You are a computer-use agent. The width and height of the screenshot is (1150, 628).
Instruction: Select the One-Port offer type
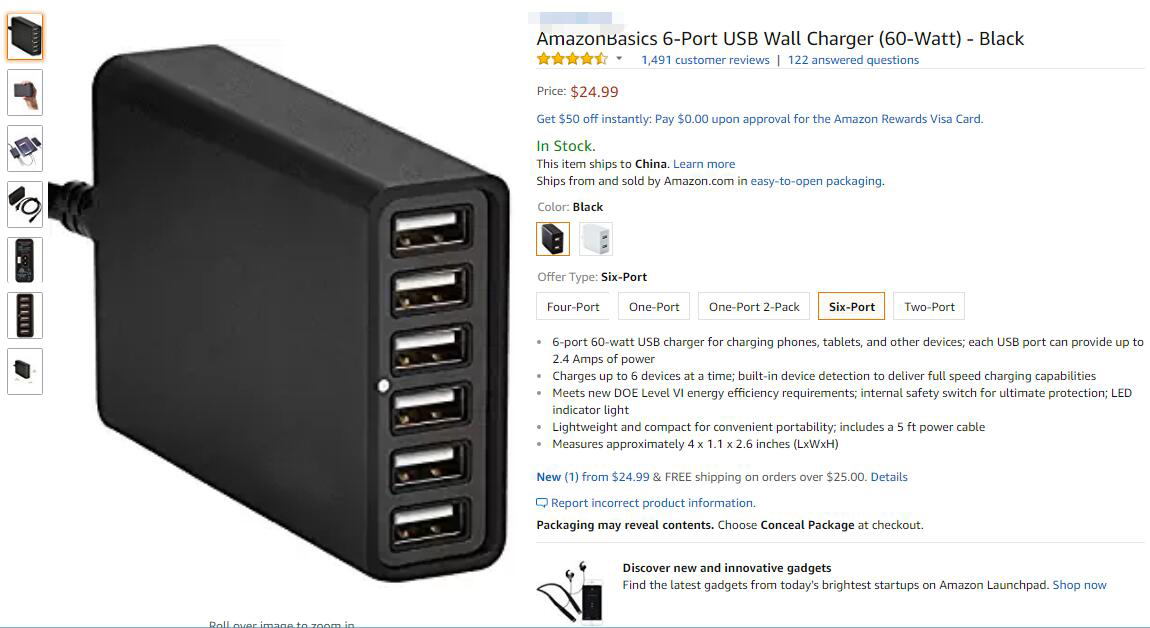click(654, 307)
